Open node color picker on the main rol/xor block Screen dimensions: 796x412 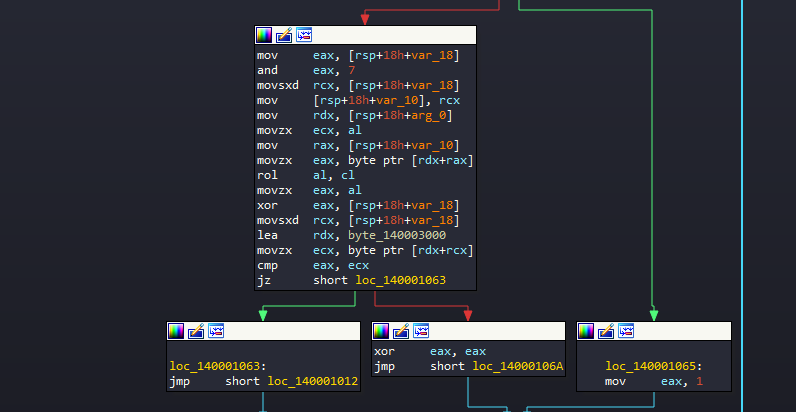click(264, 35)
